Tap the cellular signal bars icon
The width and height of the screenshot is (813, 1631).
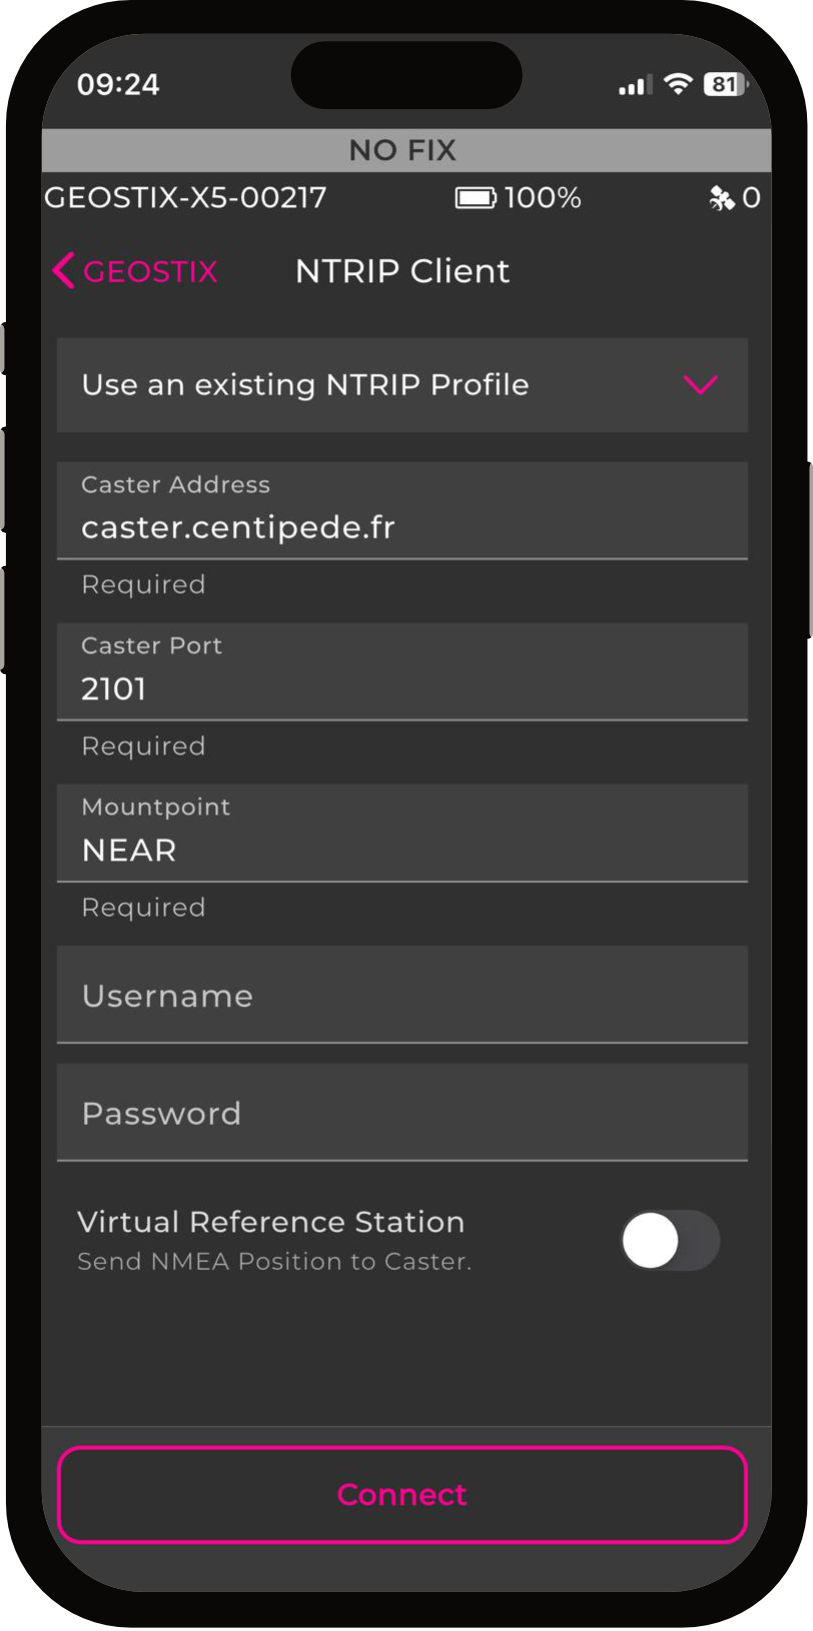click(x=634, y=86)
